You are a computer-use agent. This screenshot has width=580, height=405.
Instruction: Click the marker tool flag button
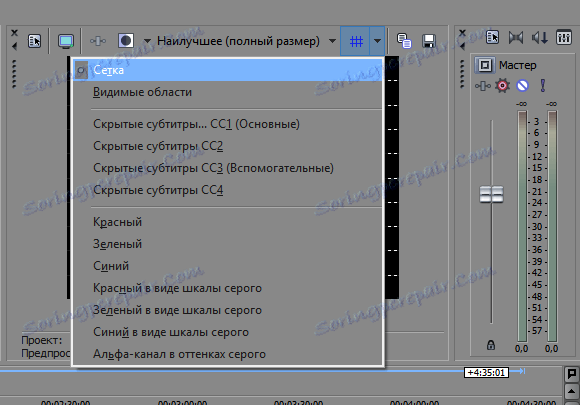point(571,374)
